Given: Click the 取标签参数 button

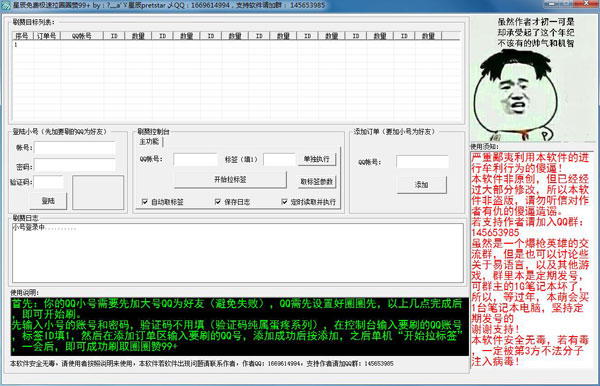Looking at the screenshot, I should click(316, 182).
